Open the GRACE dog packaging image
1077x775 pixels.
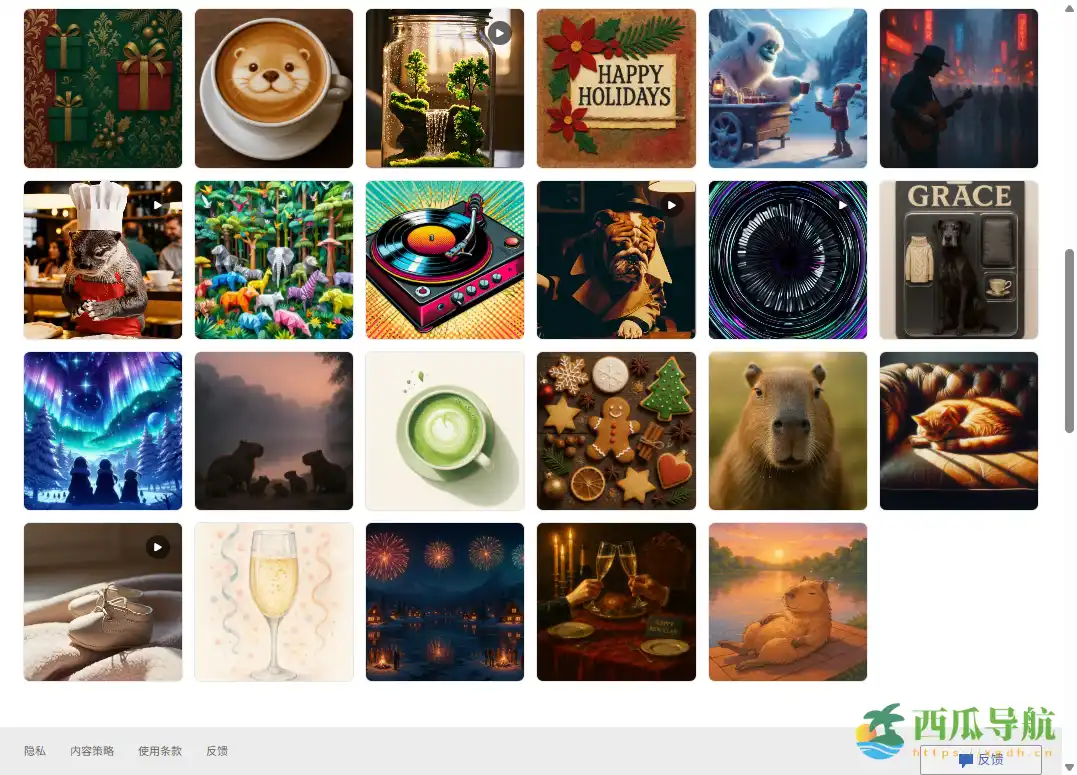[x=959, y=260]
